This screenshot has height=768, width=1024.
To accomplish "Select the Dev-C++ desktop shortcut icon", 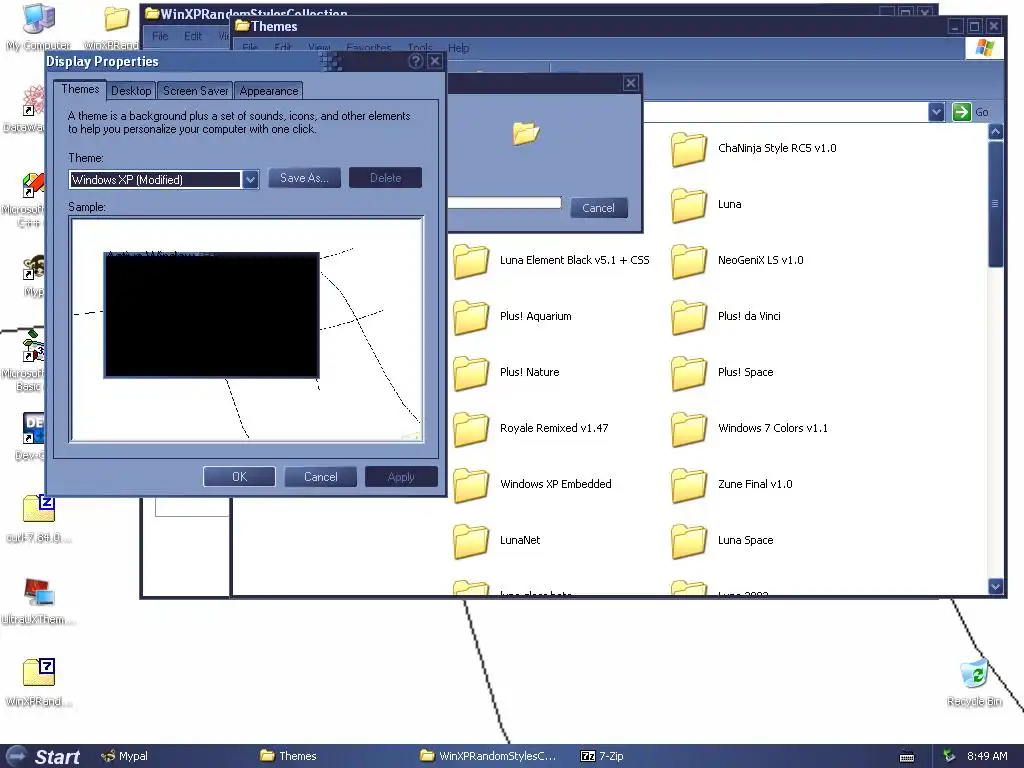I will [x=33, y=428].
